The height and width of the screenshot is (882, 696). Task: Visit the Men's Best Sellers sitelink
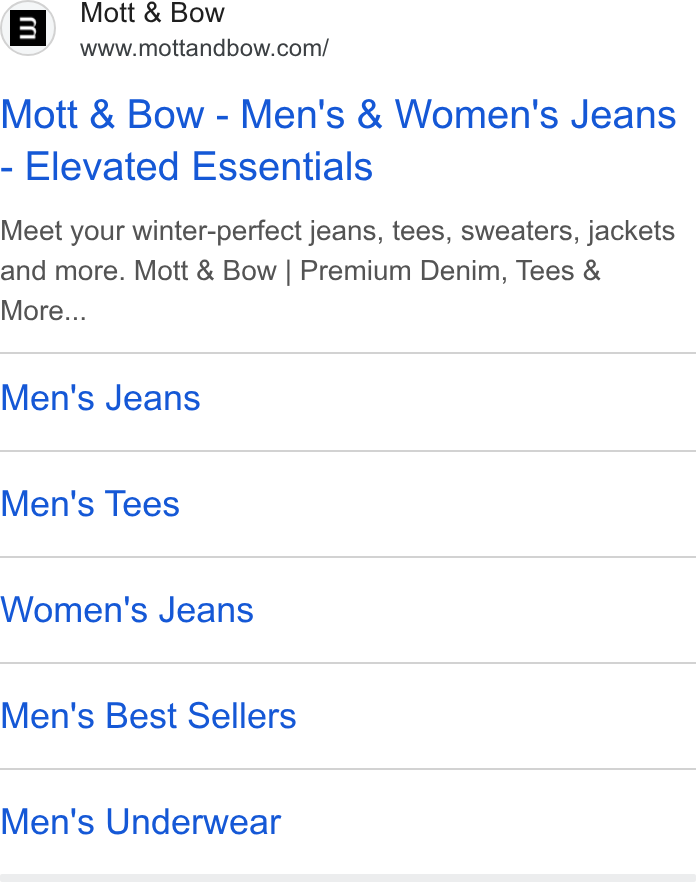[148, 716]
